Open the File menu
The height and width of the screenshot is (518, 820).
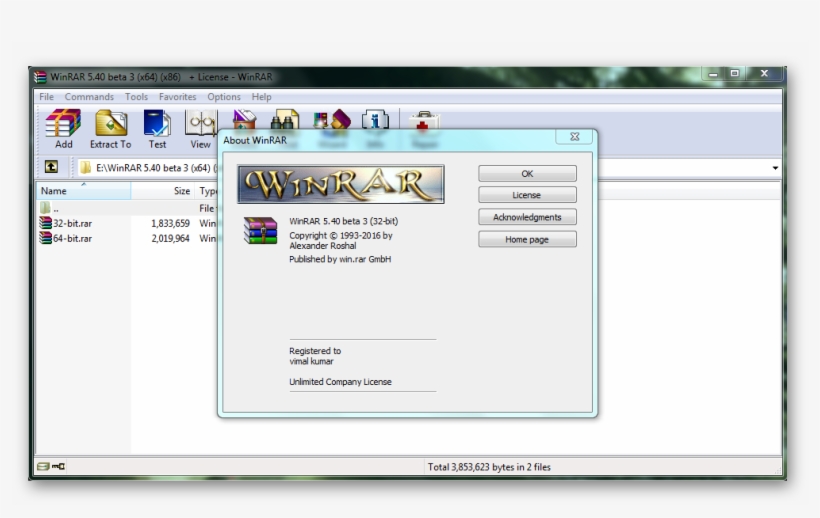(47, 97)
